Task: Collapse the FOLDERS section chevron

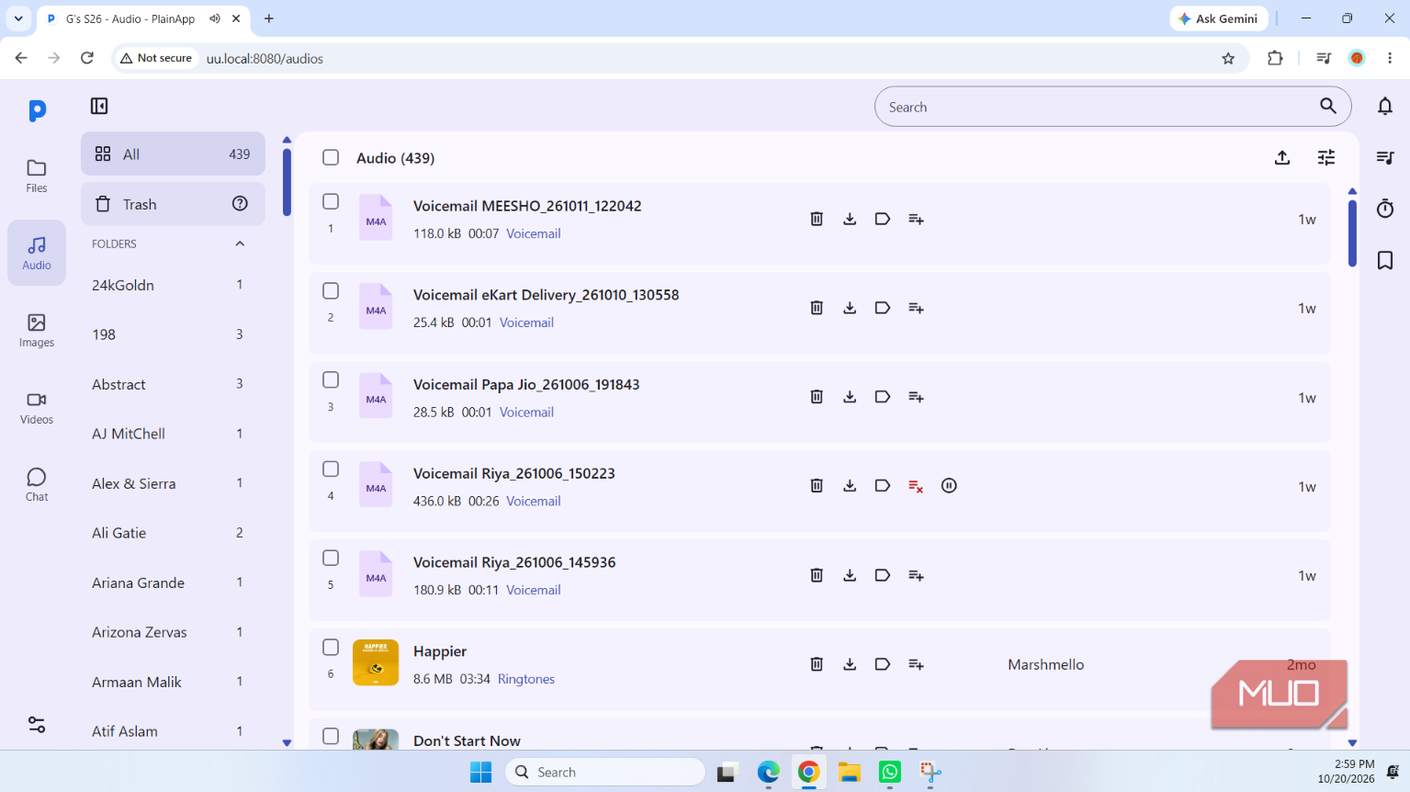Action: (x=240, y=244)
